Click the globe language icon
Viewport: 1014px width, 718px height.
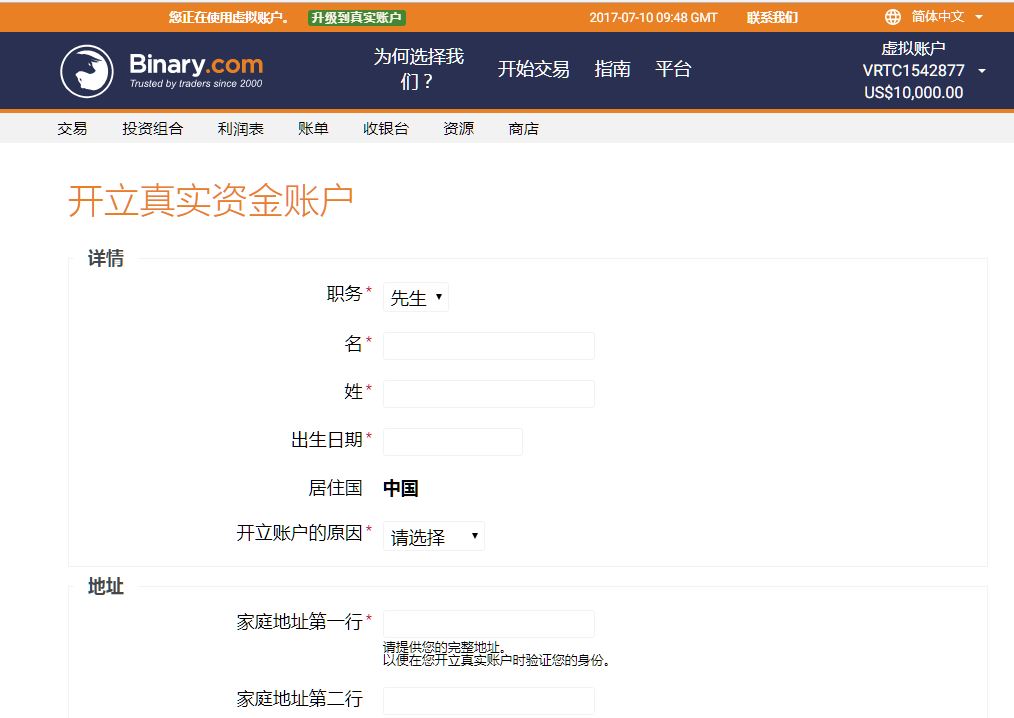click(893, 17)
